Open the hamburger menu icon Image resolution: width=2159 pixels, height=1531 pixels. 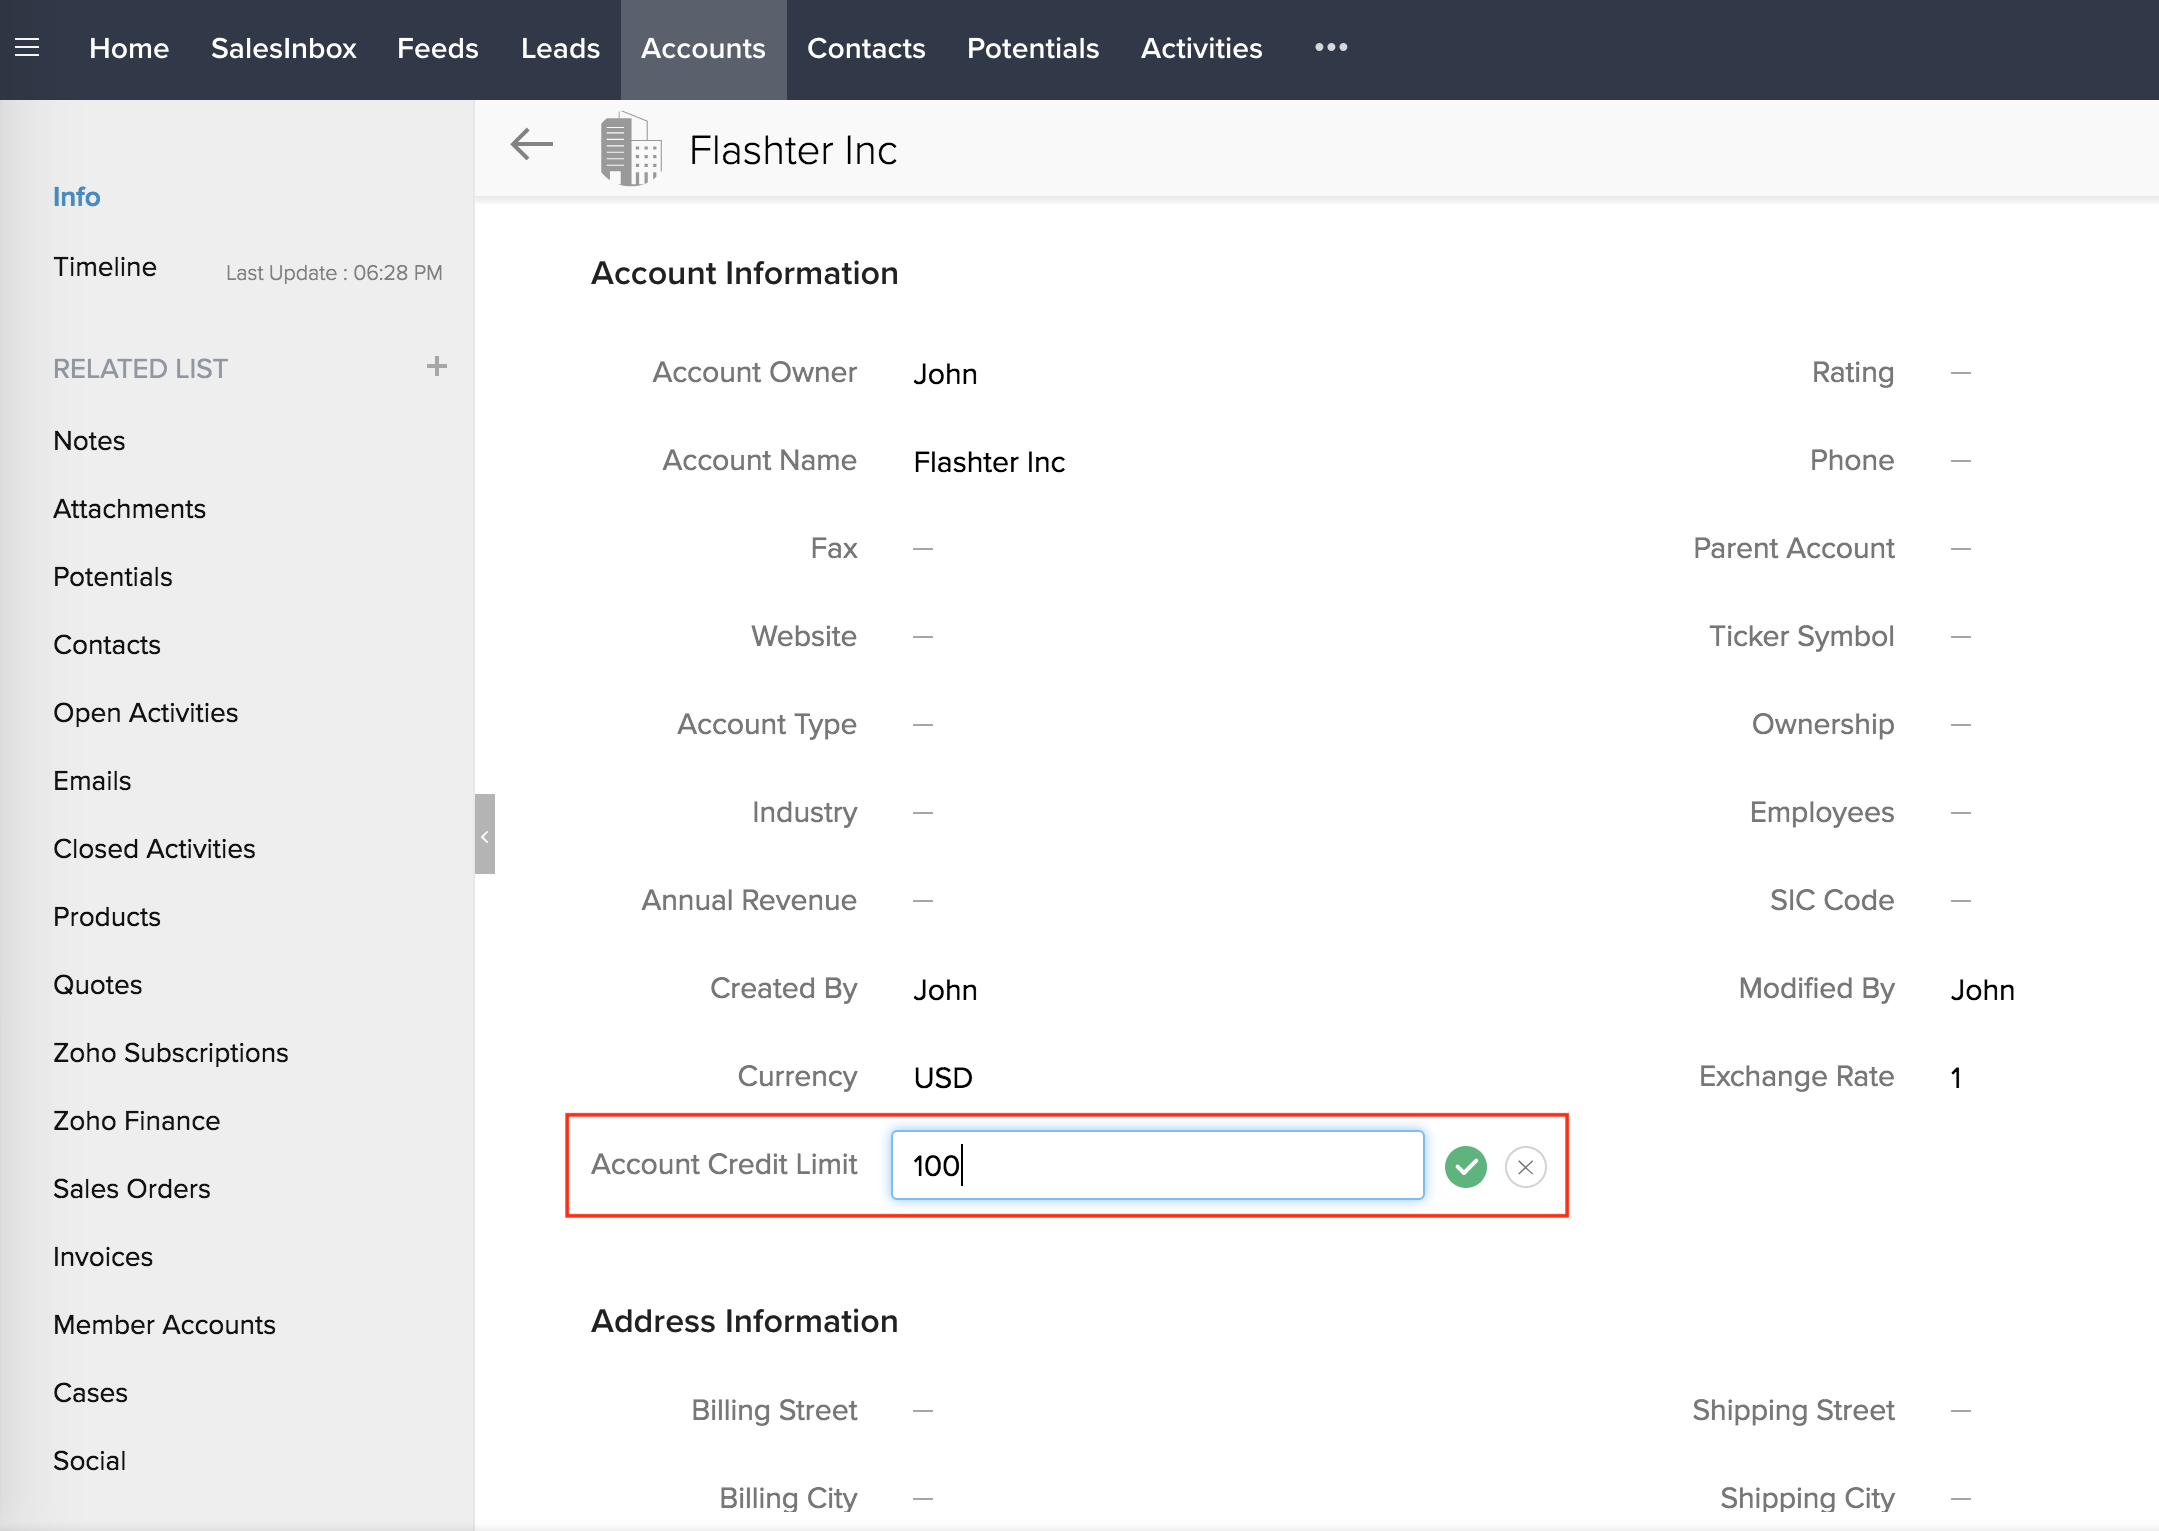(x=27, y=47)
